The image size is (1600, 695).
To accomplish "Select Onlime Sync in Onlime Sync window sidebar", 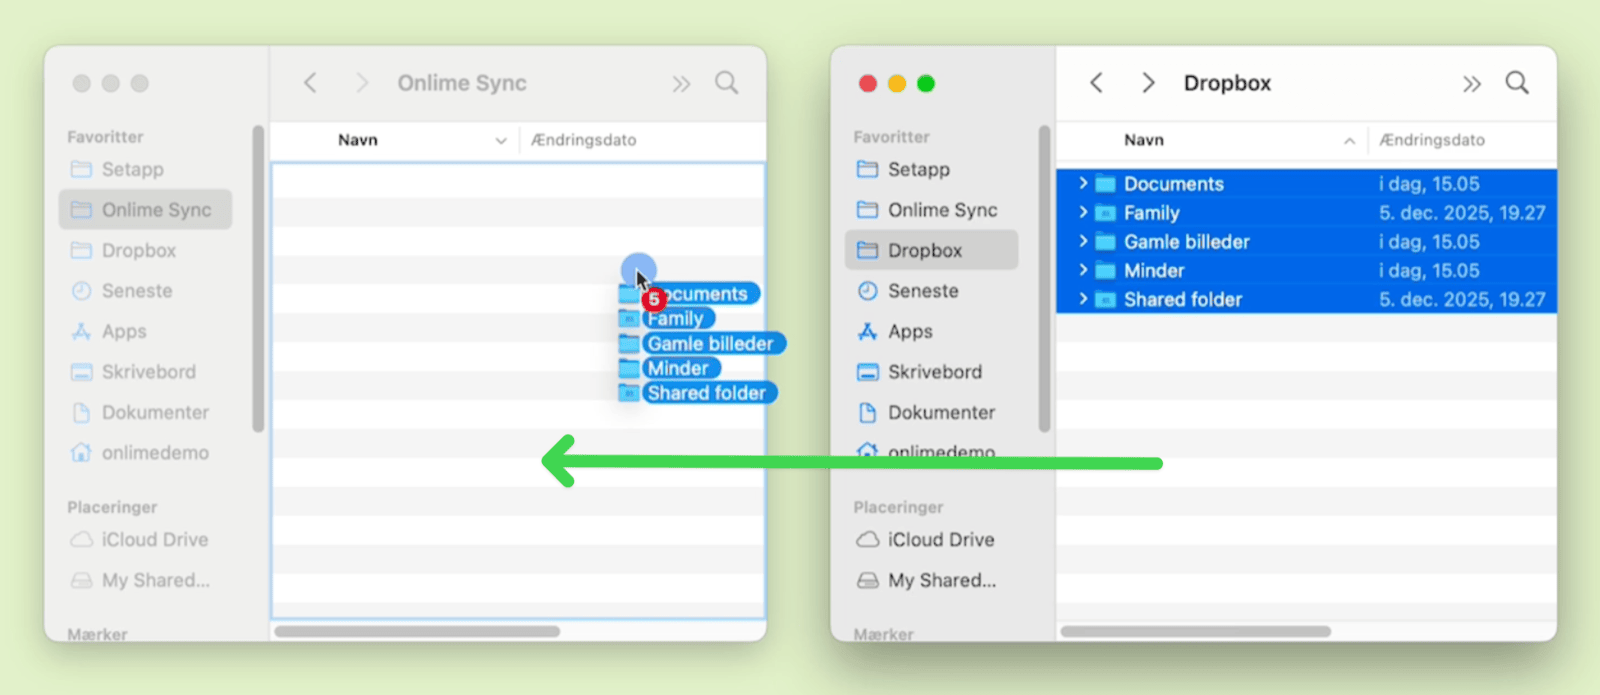I will [145, 210].
